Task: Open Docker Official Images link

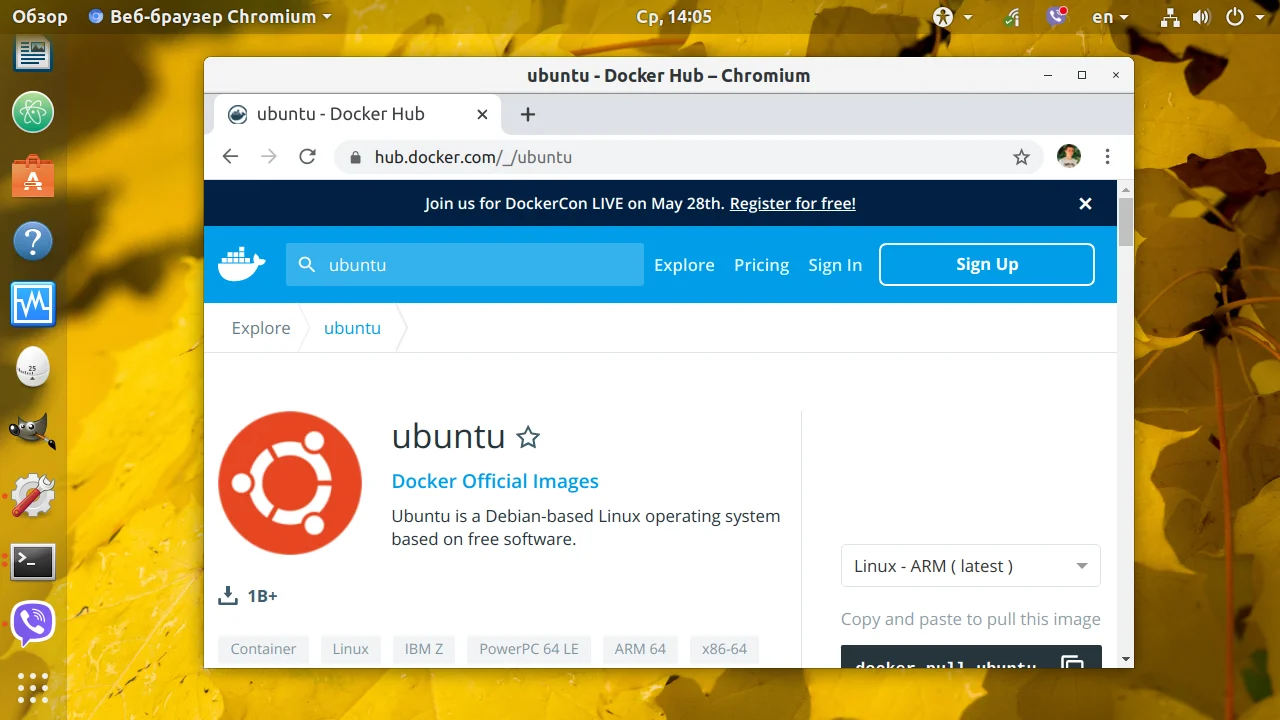Action: point(495,481)
